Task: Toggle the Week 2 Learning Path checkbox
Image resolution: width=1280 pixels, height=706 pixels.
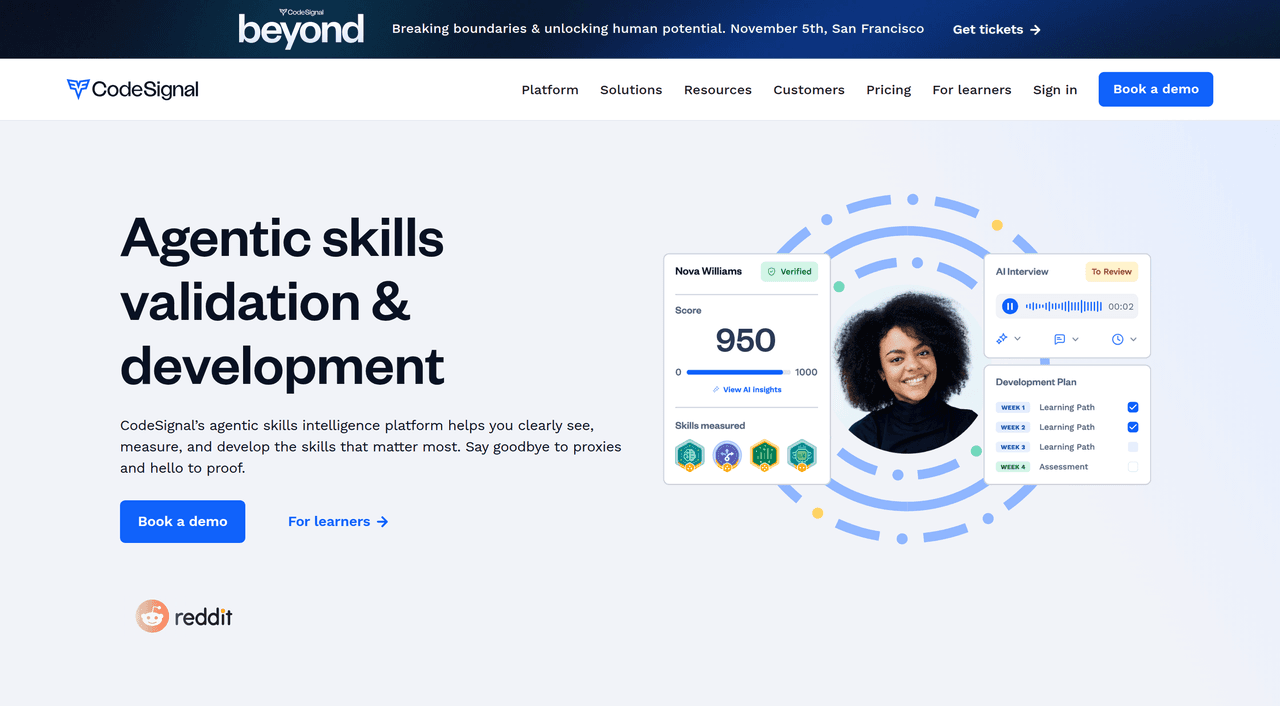Action: [x=1133, y=427]
